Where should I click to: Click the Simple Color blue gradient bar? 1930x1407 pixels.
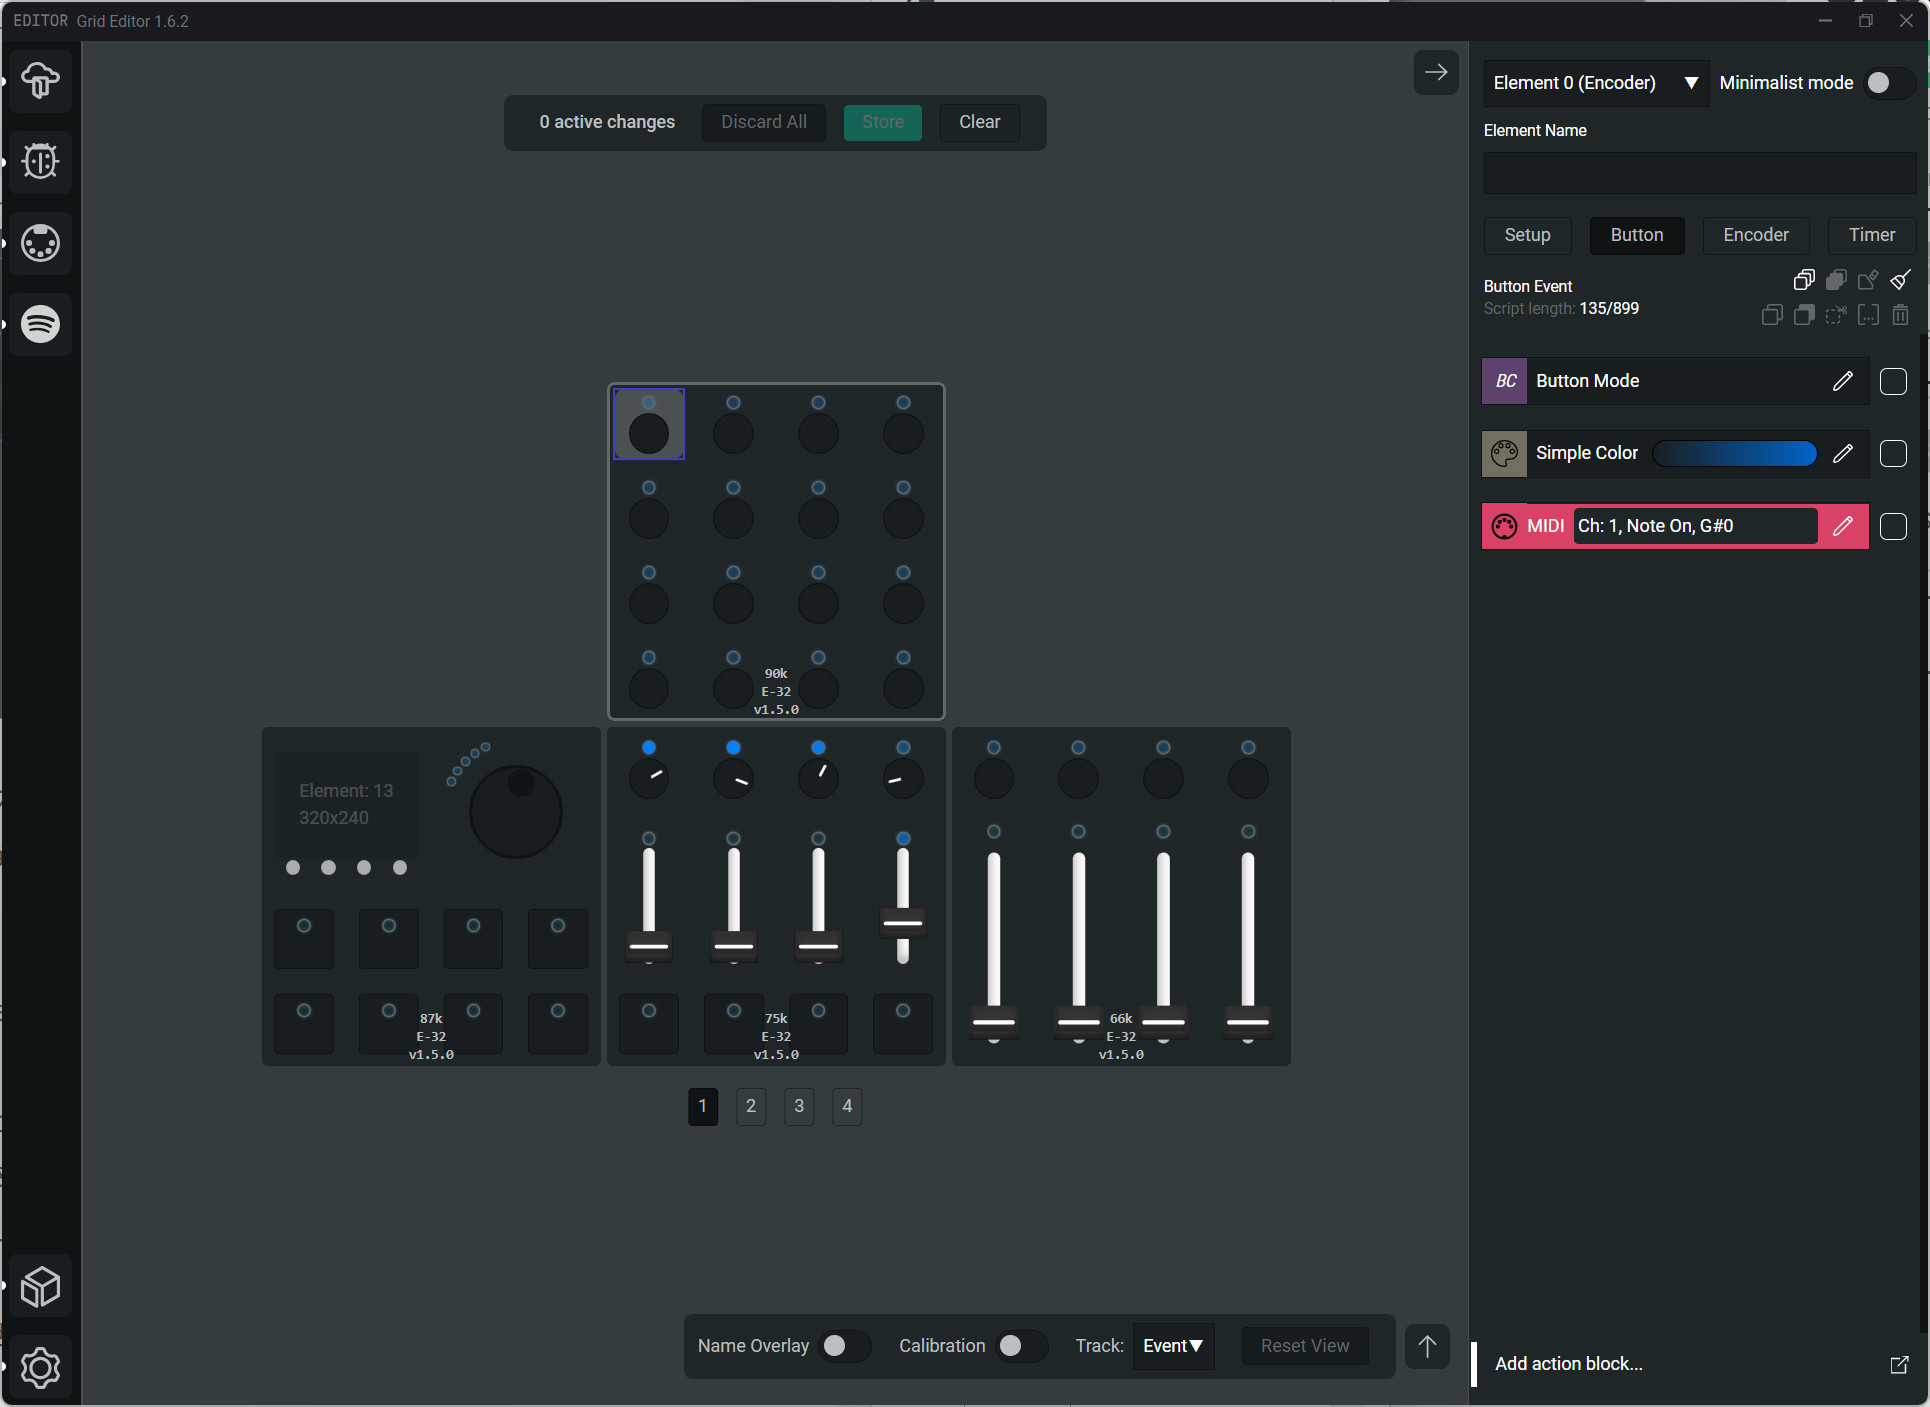coord(1734,453)
